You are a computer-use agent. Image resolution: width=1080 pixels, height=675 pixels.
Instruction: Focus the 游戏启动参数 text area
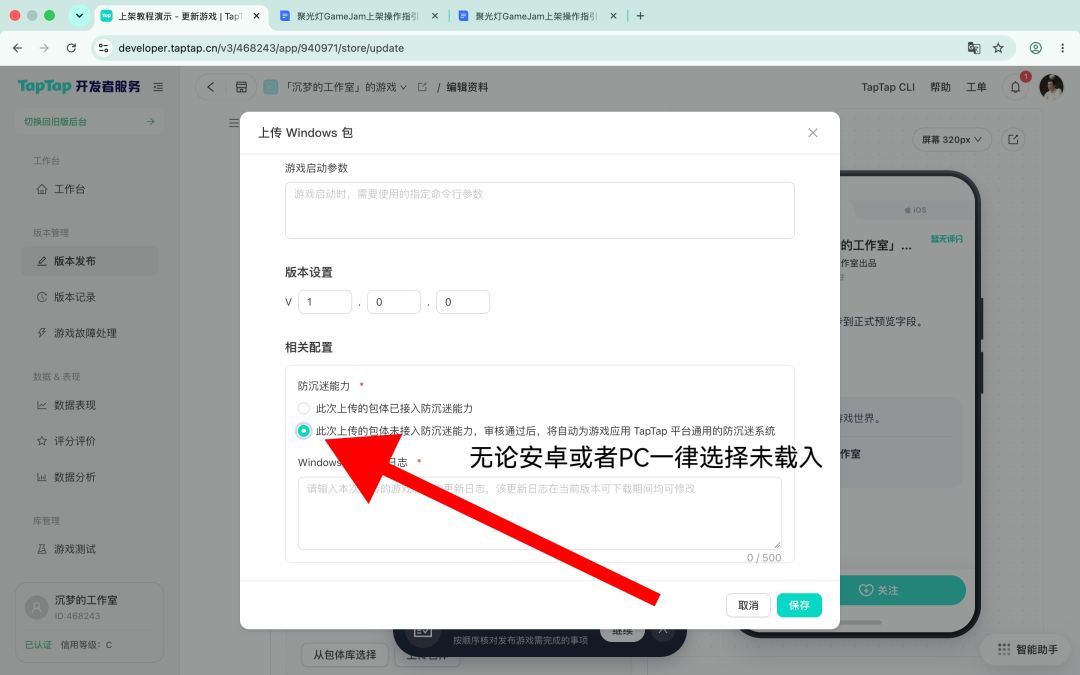pyautogui.click(x=539, y=210)
